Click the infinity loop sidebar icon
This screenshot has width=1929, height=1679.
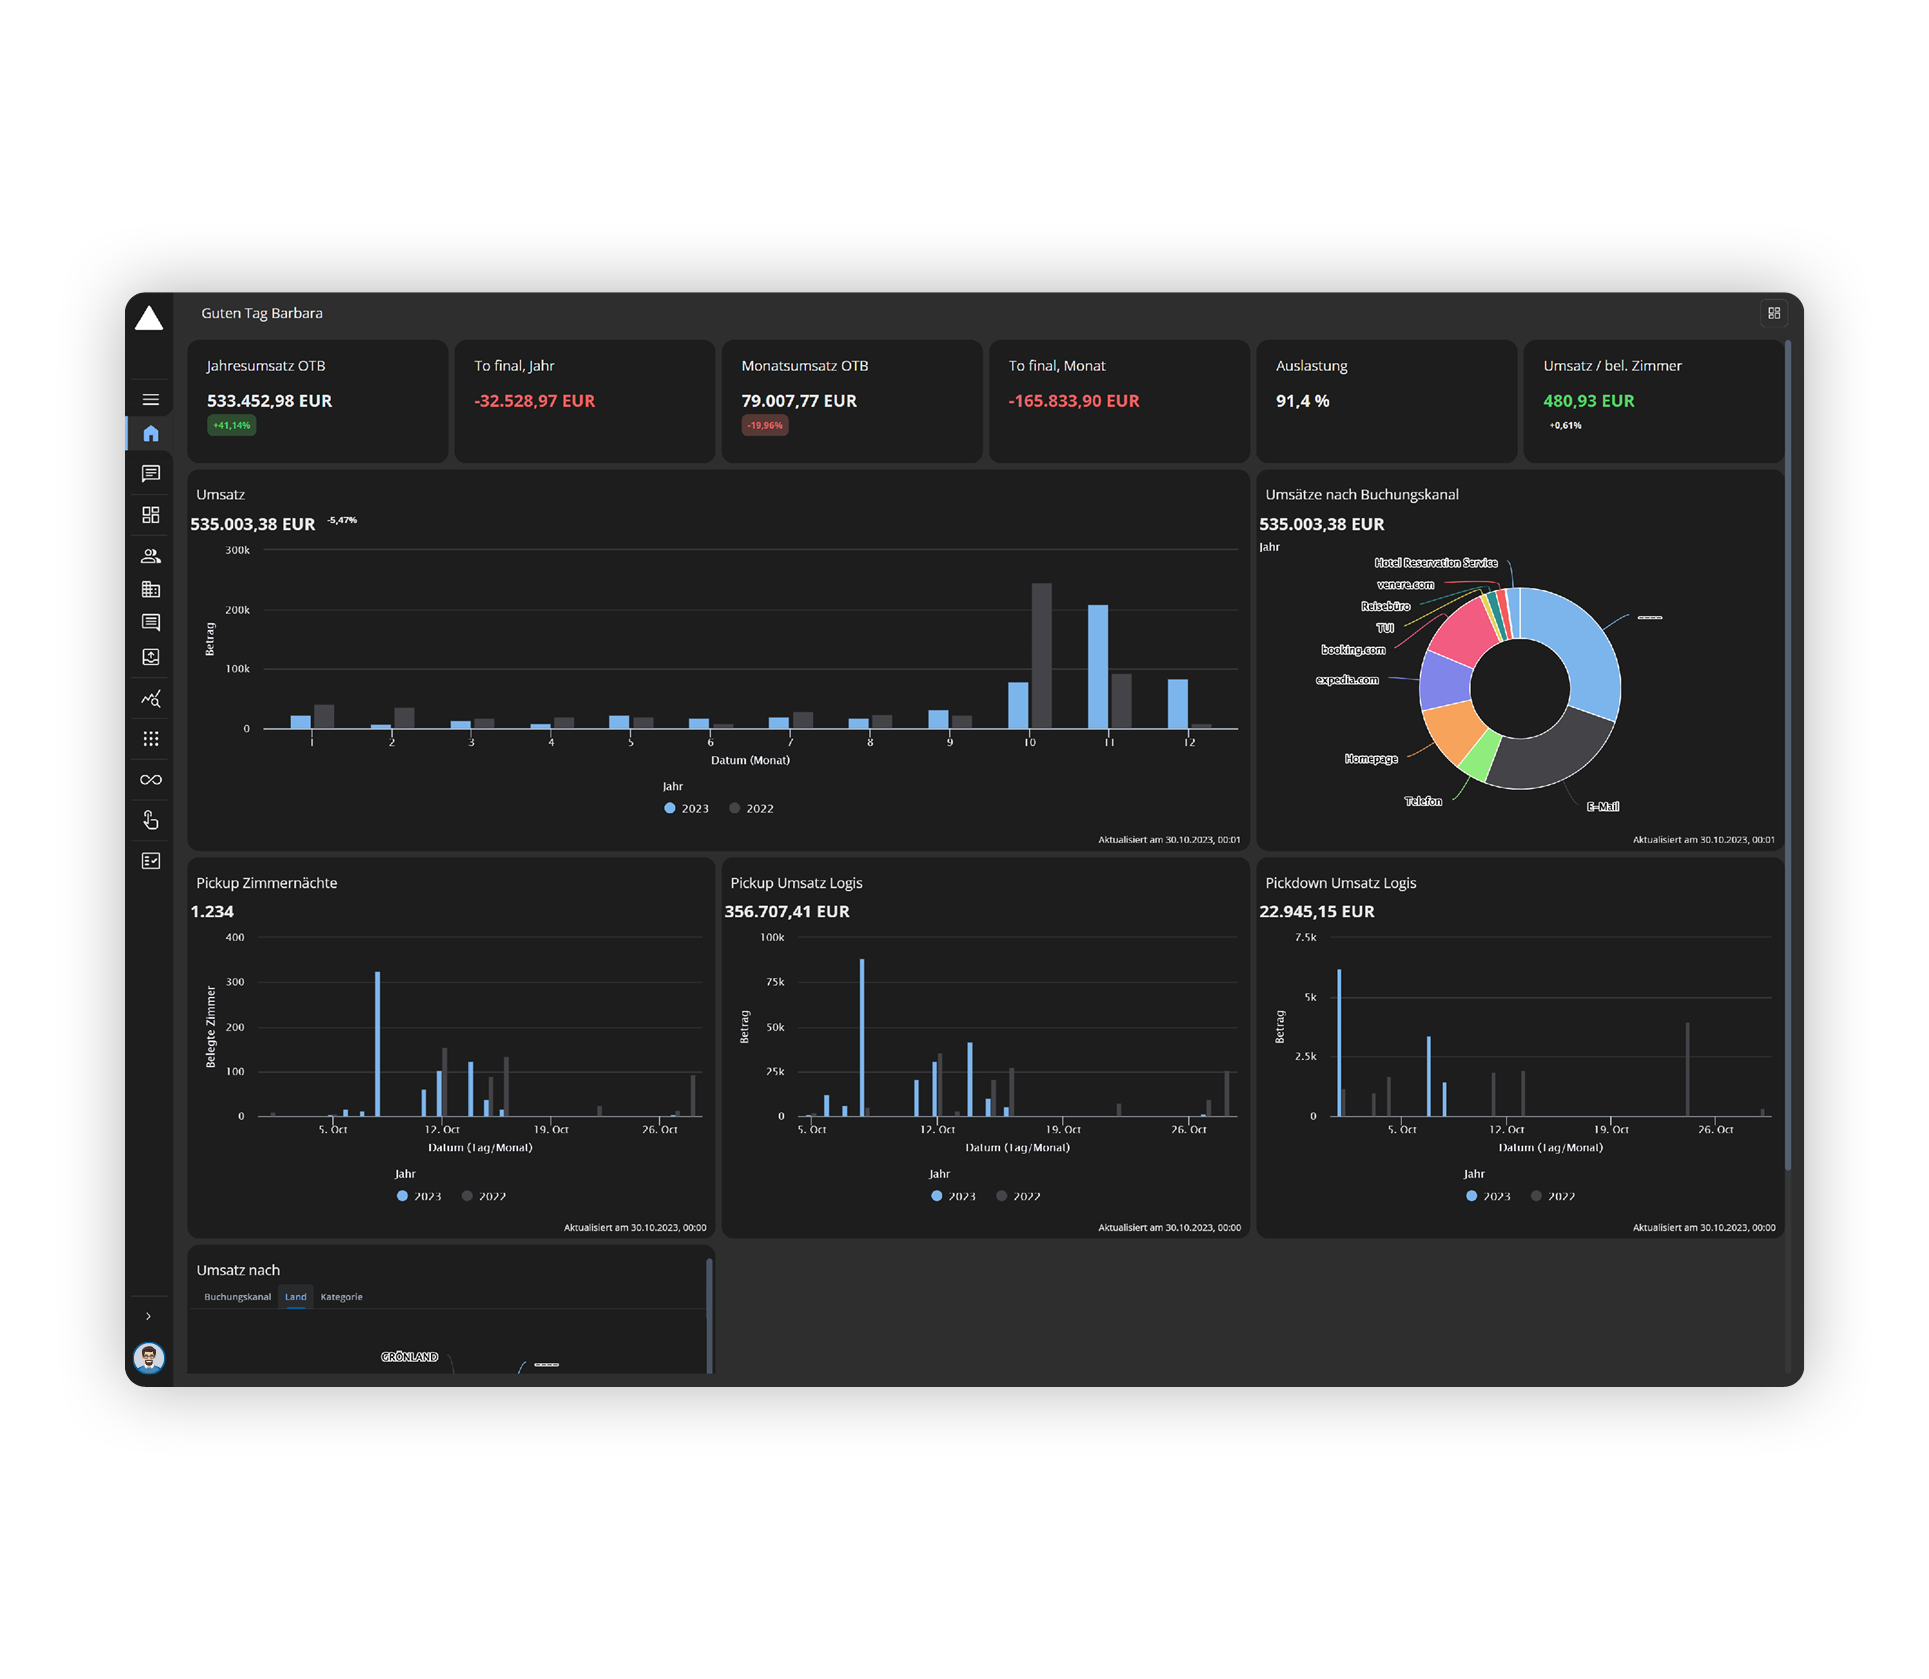151,781
